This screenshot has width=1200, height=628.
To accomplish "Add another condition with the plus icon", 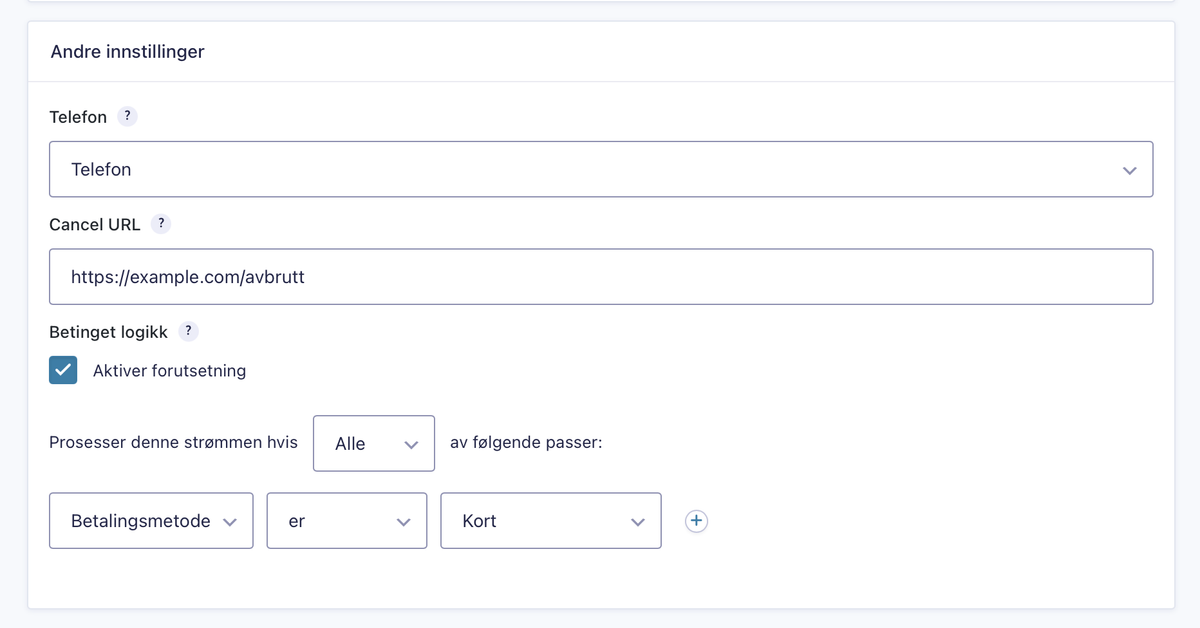I will coord(697,521).
